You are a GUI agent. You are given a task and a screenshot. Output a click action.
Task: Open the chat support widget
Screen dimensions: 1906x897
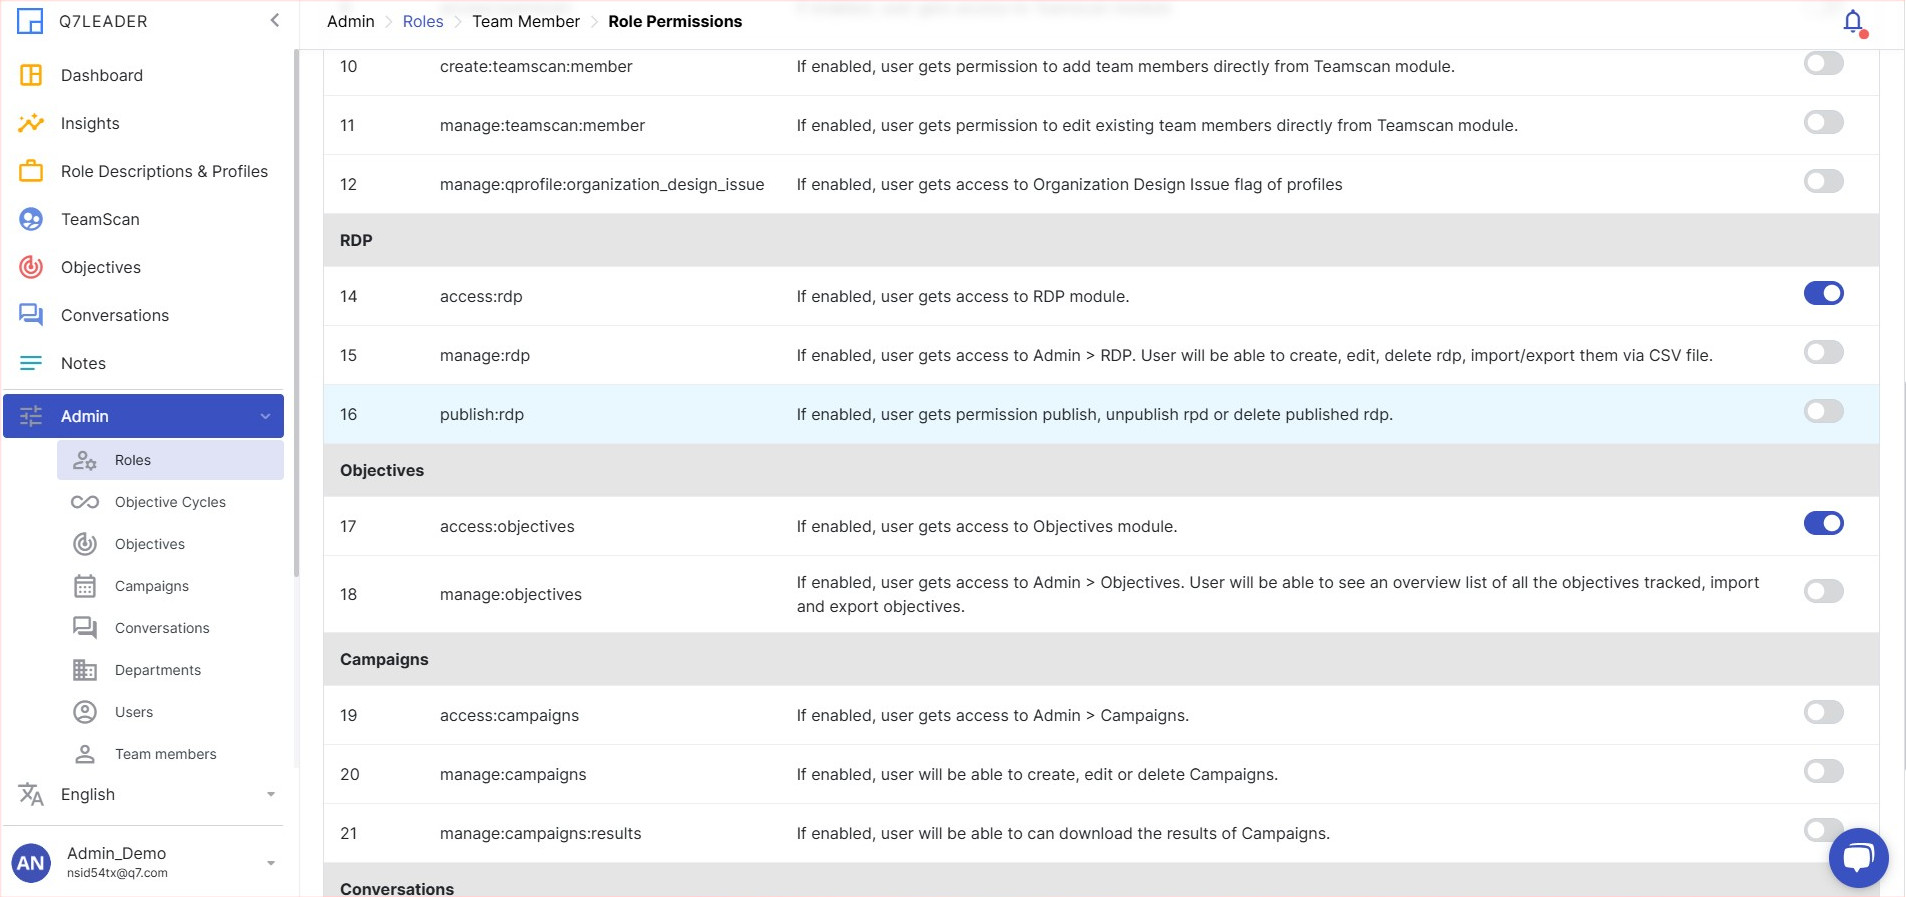tap(1858, 857)
